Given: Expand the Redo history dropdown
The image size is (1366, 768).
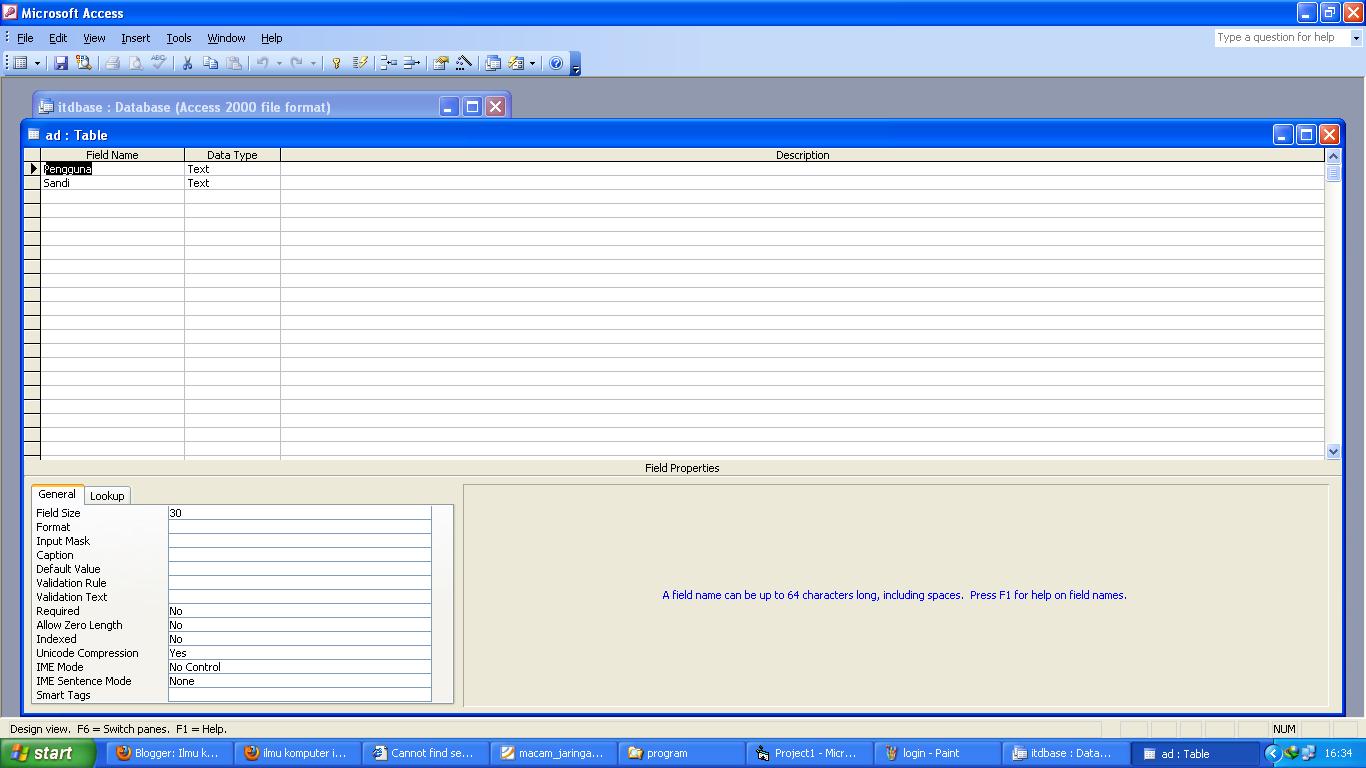Looking at the screenshot, I should pyautogui.click(x=313, y=63).
